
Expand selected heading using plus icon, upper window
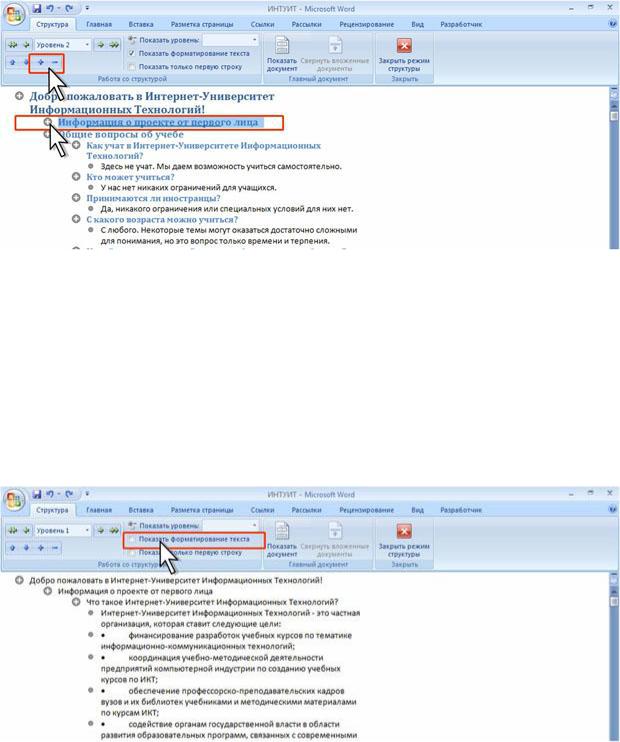[x=41, y=62]
